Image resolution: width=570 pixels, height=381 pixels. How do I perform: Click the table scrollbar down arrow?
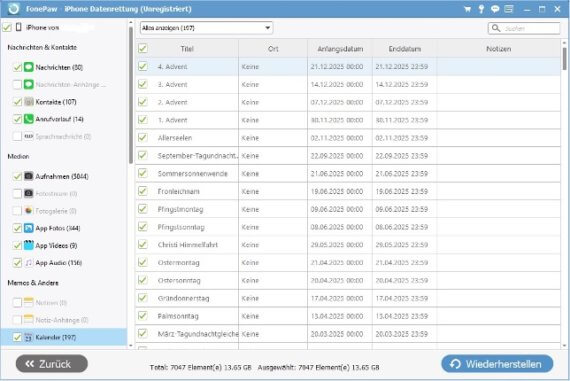(564, 345)
